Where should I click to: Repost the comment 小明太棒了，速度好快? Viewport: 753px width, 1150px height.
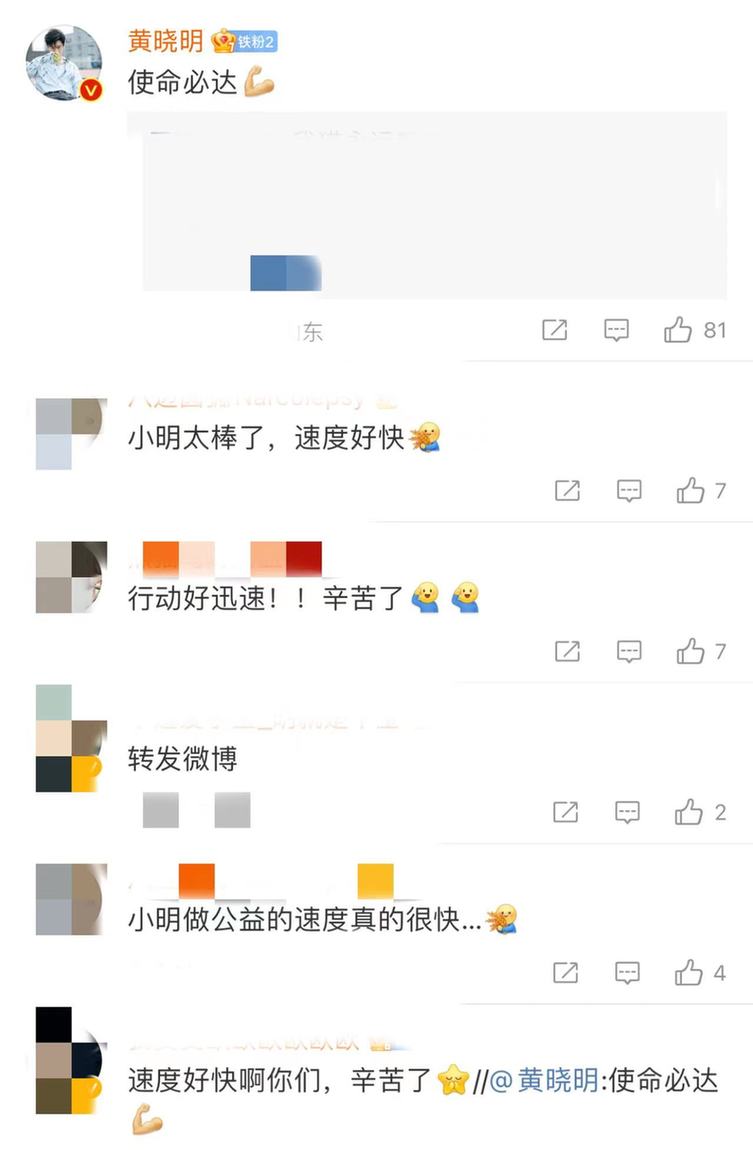click(567, 490)
